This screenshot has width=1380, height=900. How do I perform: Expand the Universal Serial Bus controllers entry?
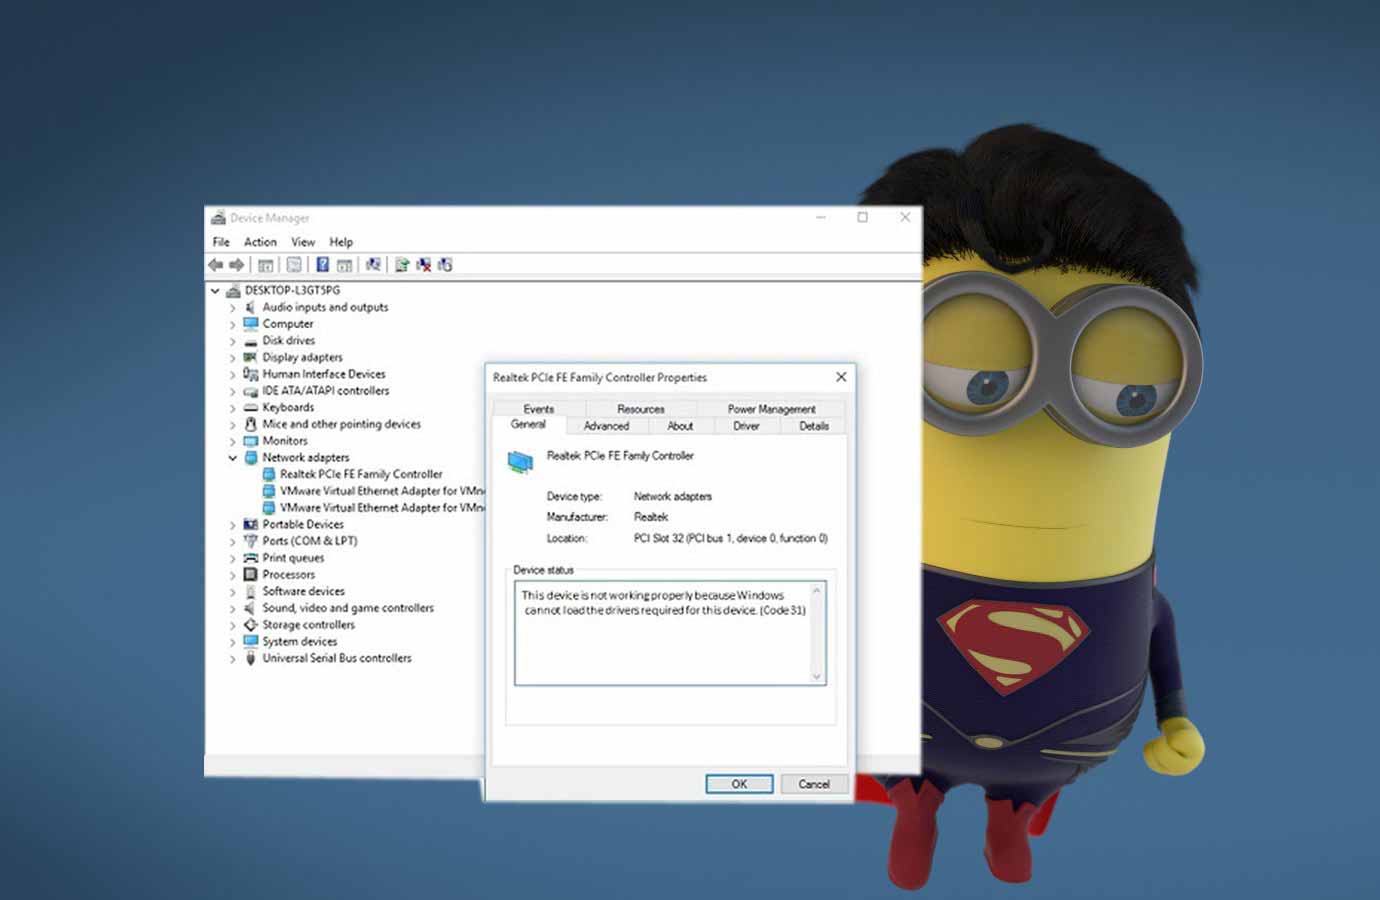(233, 658)
